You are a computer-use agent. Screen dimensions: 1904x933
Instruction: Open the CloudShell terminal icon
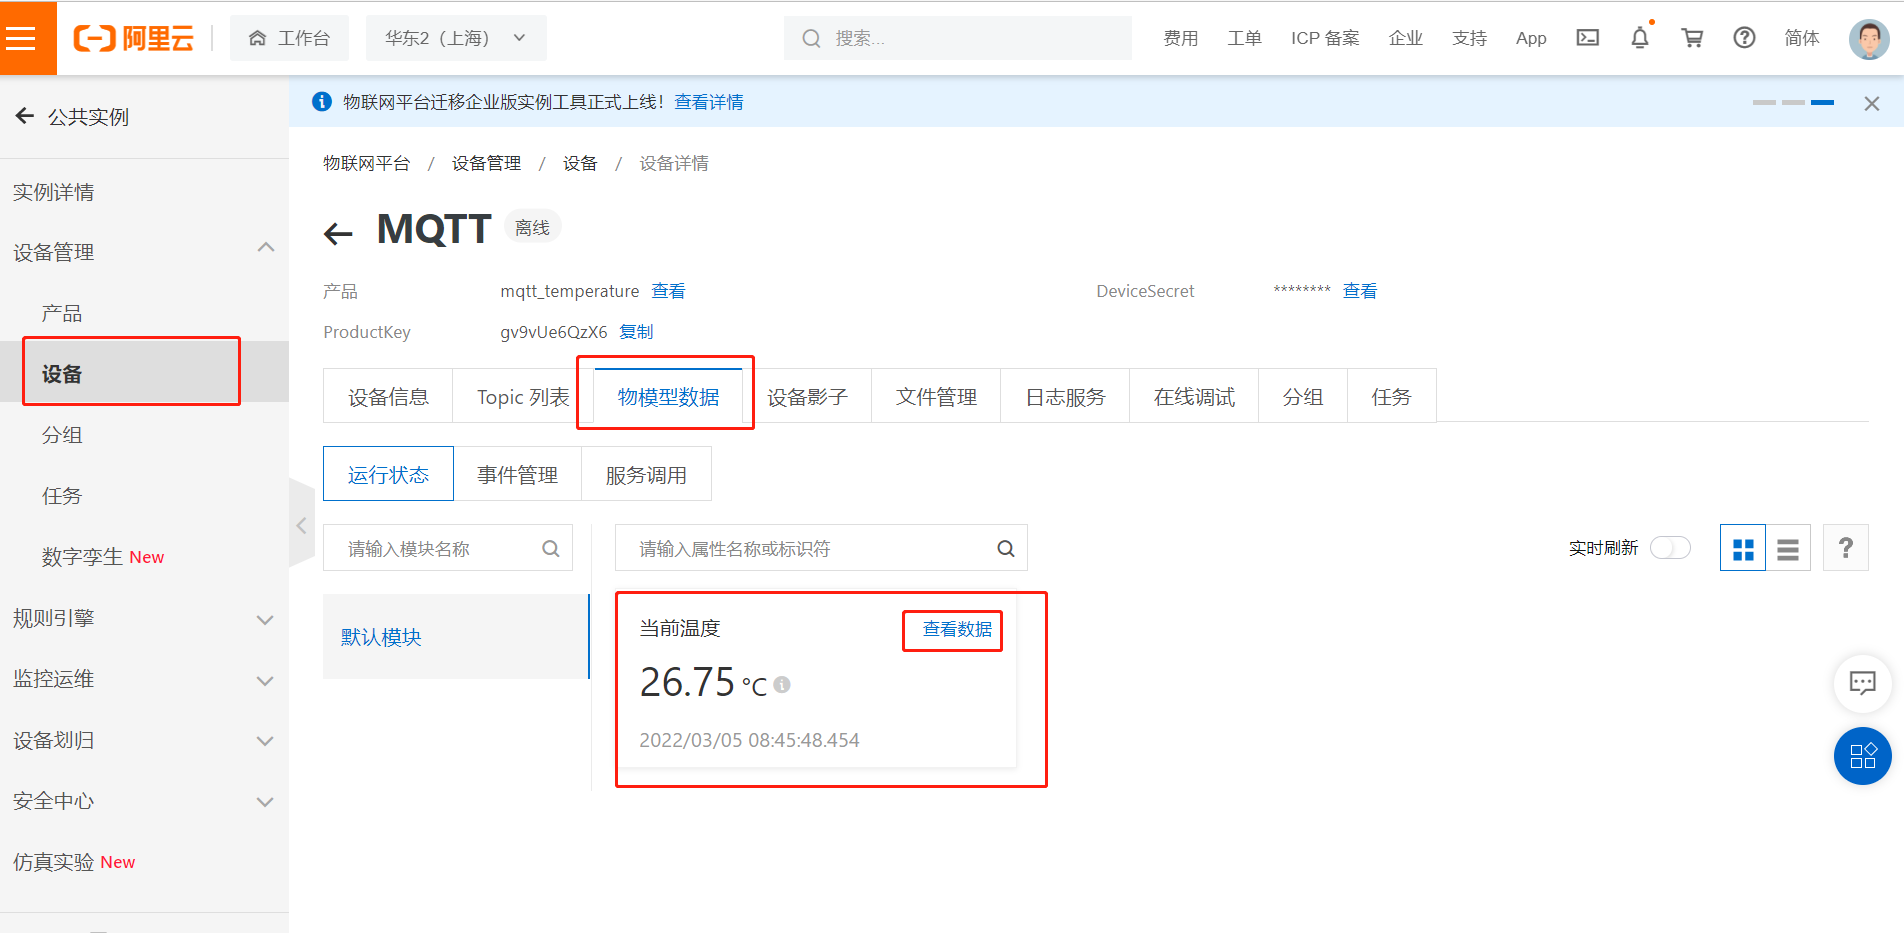coord(1587,37)
